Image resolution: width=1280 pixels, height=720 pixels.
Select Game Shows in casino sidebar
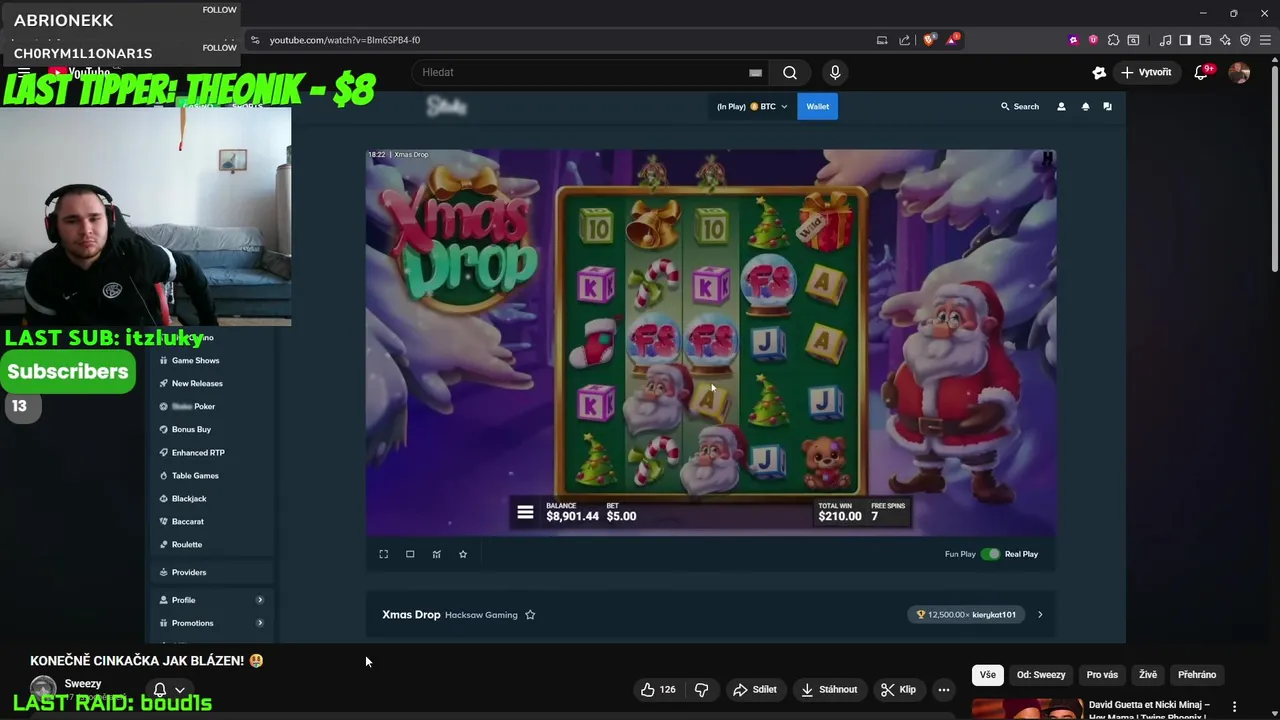click(x=195, y=360)
